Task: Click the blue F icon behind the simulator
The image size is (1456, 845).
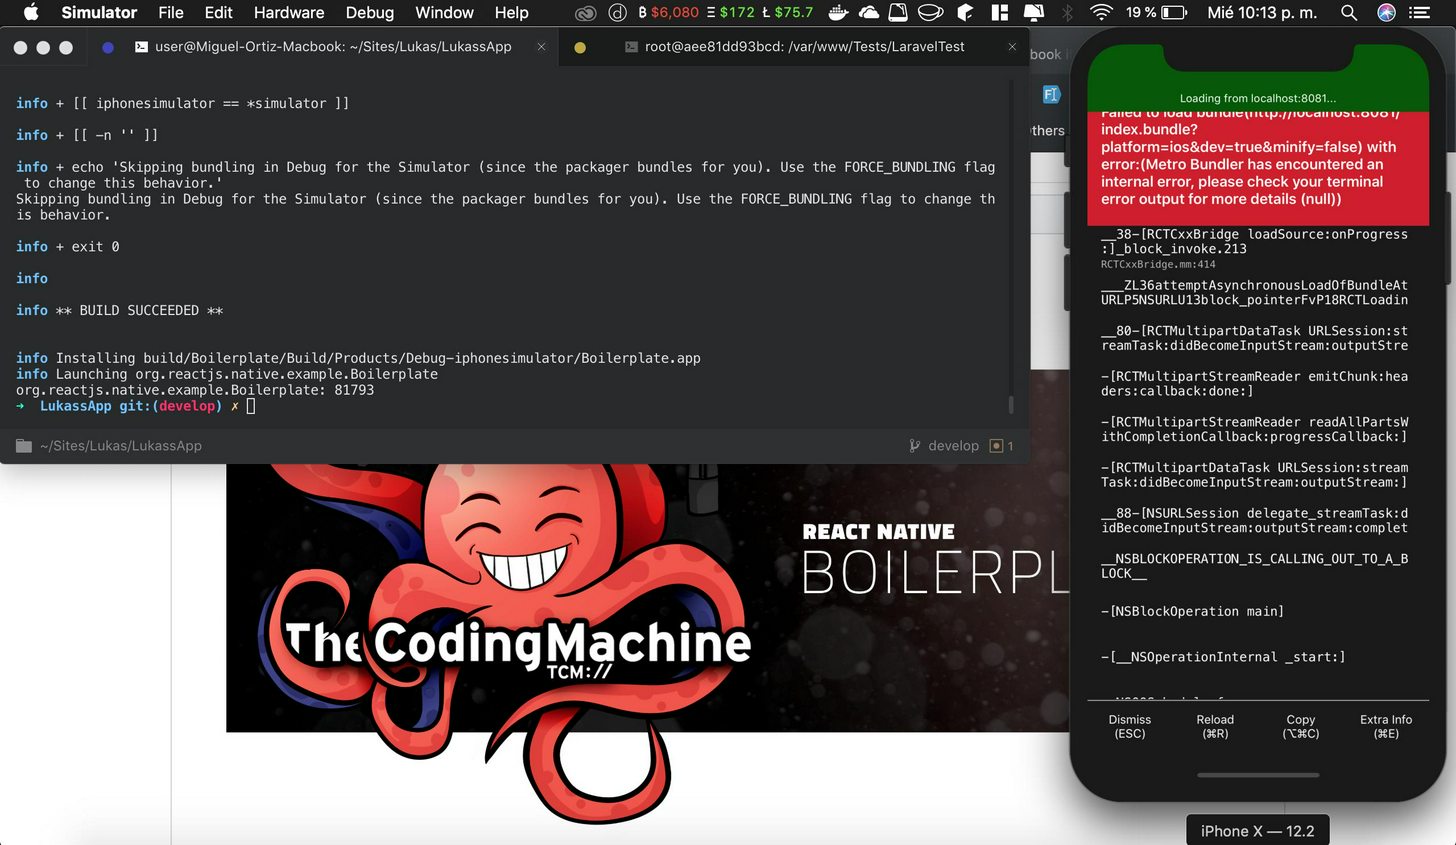Action: (x=1050, y=94)
